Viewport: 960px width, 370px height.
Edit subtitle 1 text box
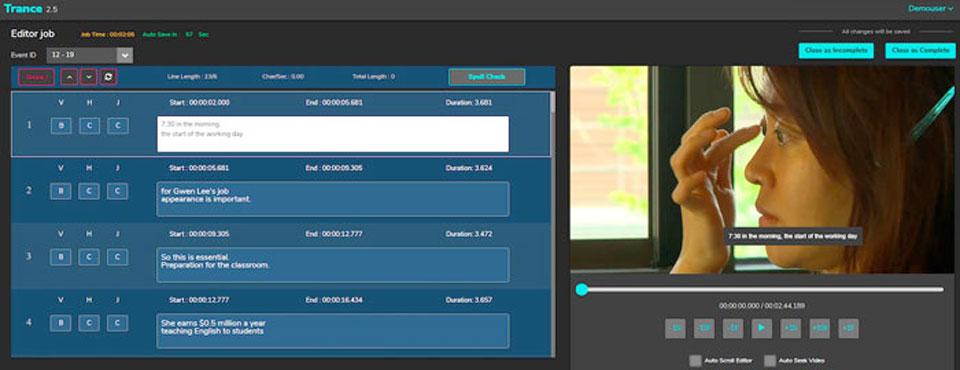[x=333, y=134]
